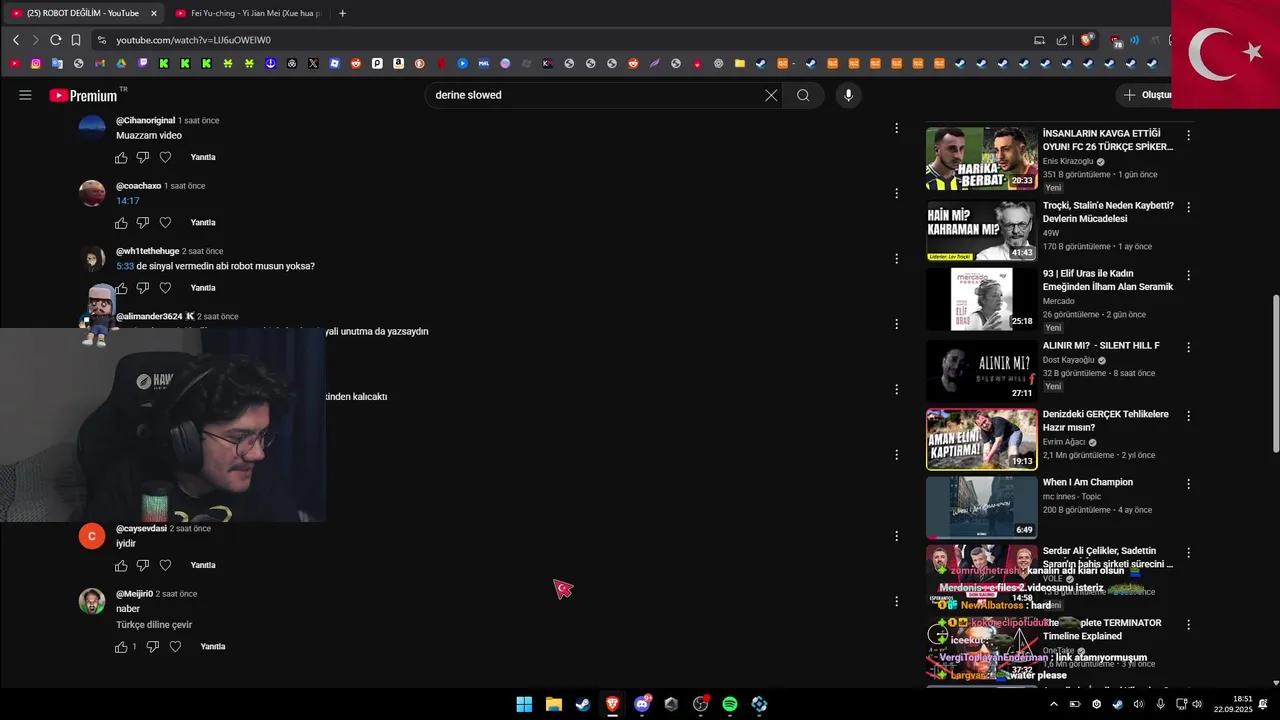This screenshot has height=720, width=1280.
Task: Reply to @Cihanoriginal with Yanıtla
Action: coord(203,157)
